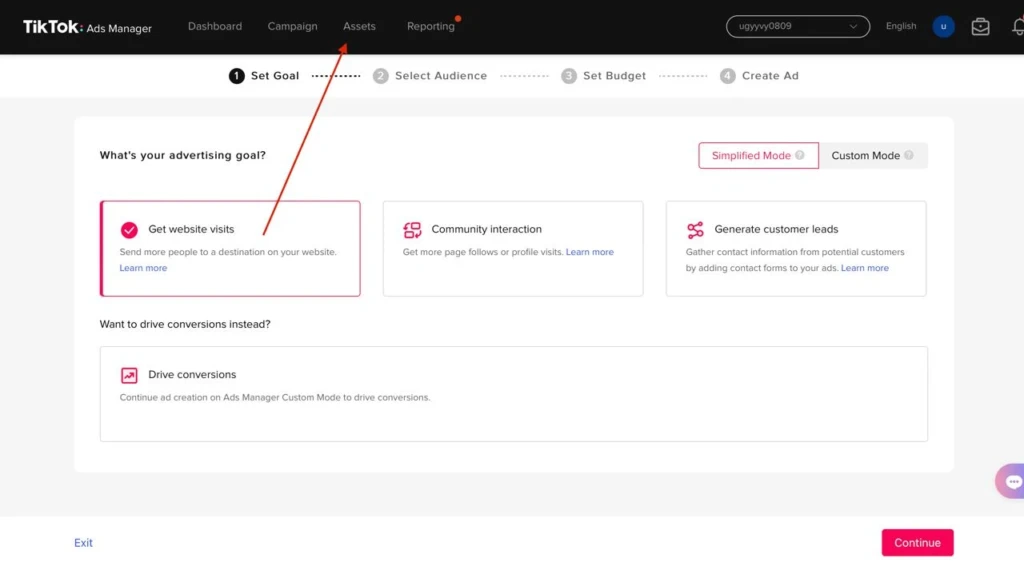Select the Generate customer leads goal card
Image resolution: width=1024 pixels, height=566 pixels.
click(795, 249)
